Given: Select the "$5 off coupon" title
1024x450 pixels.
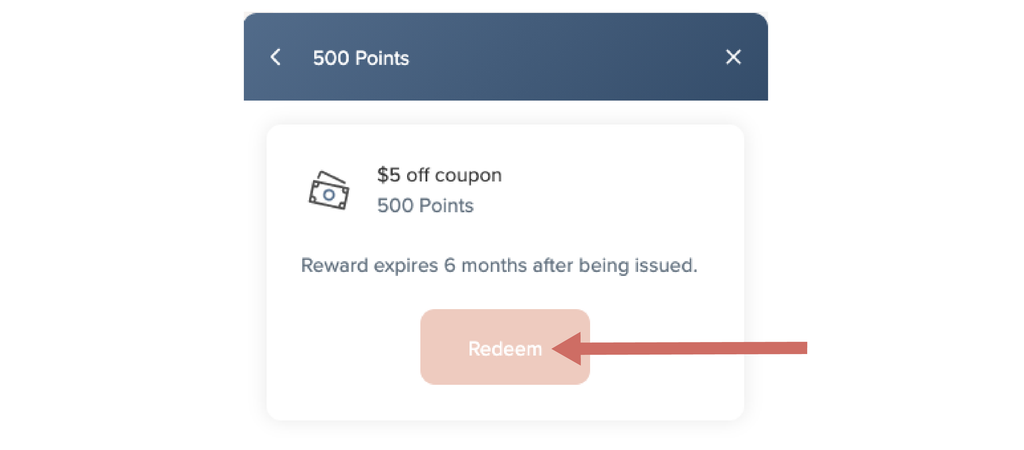Looking at the screenshot, I should coord(439,175).
